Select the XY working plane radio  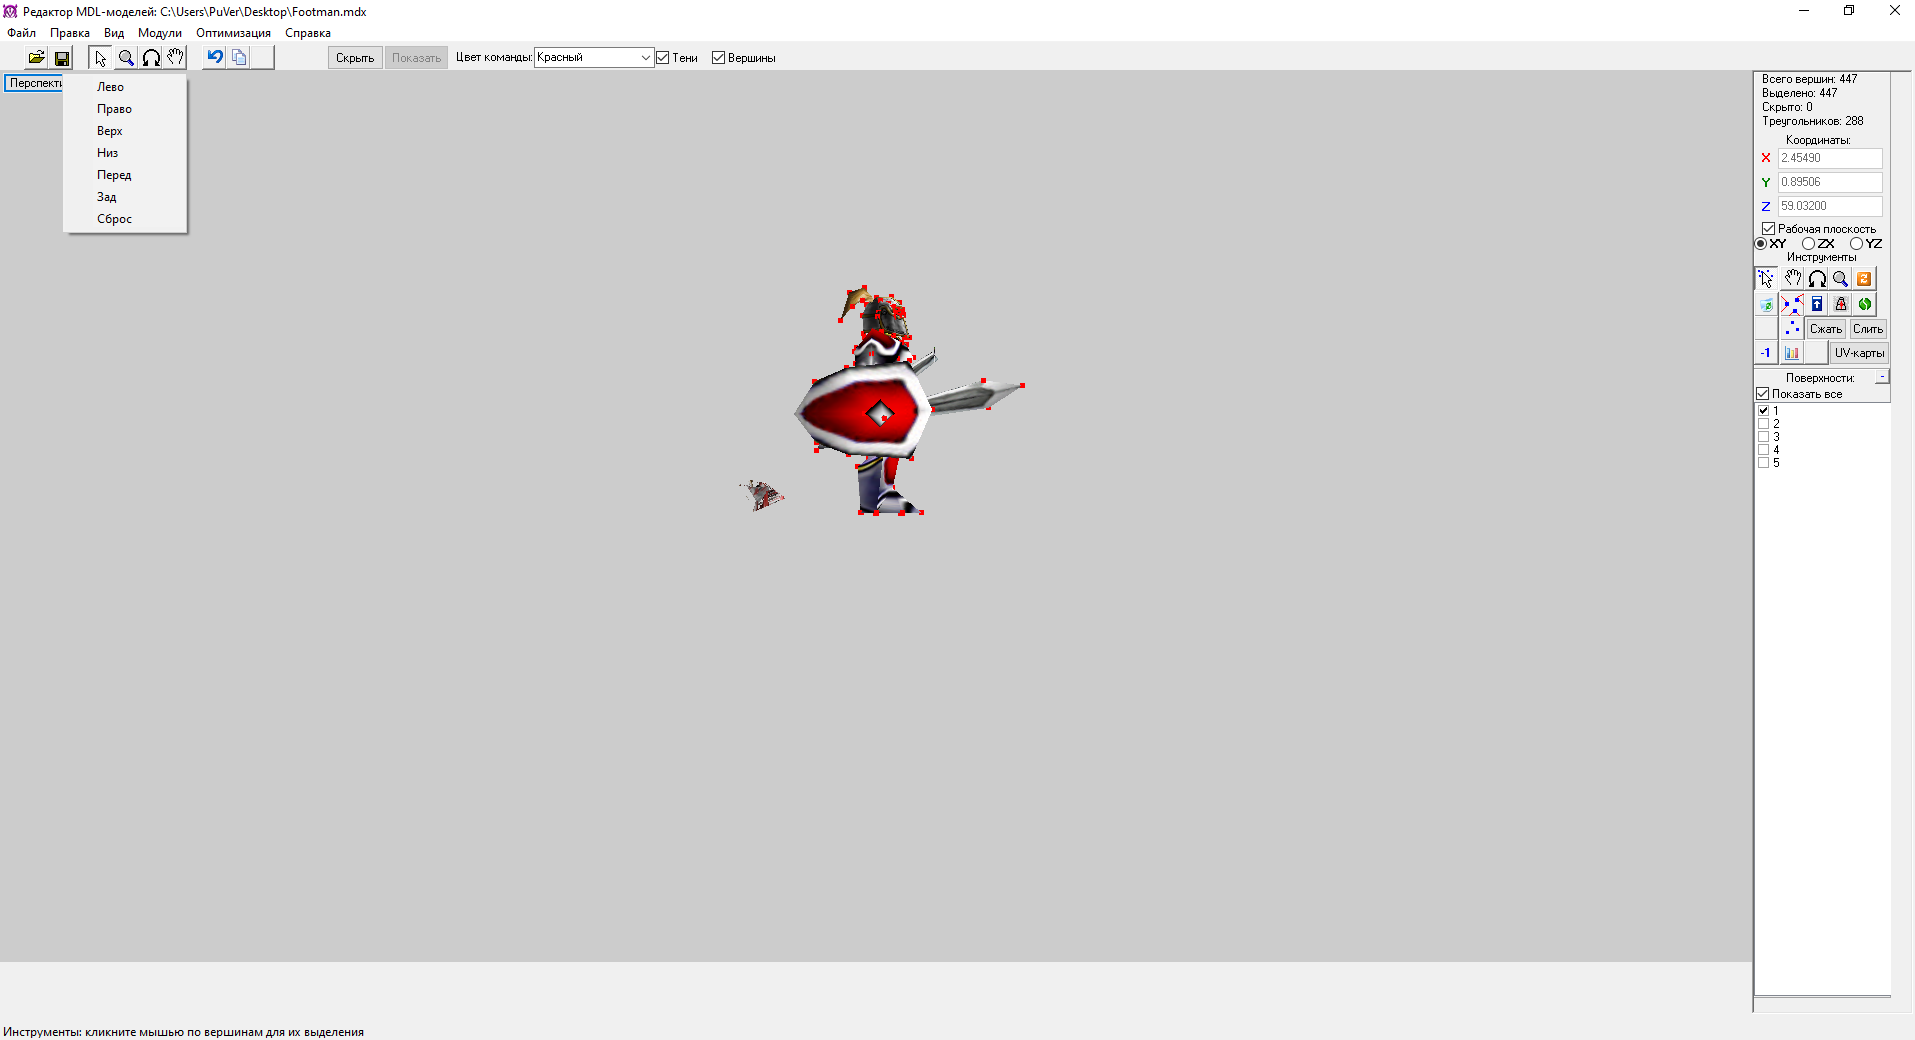[1761, 244]
